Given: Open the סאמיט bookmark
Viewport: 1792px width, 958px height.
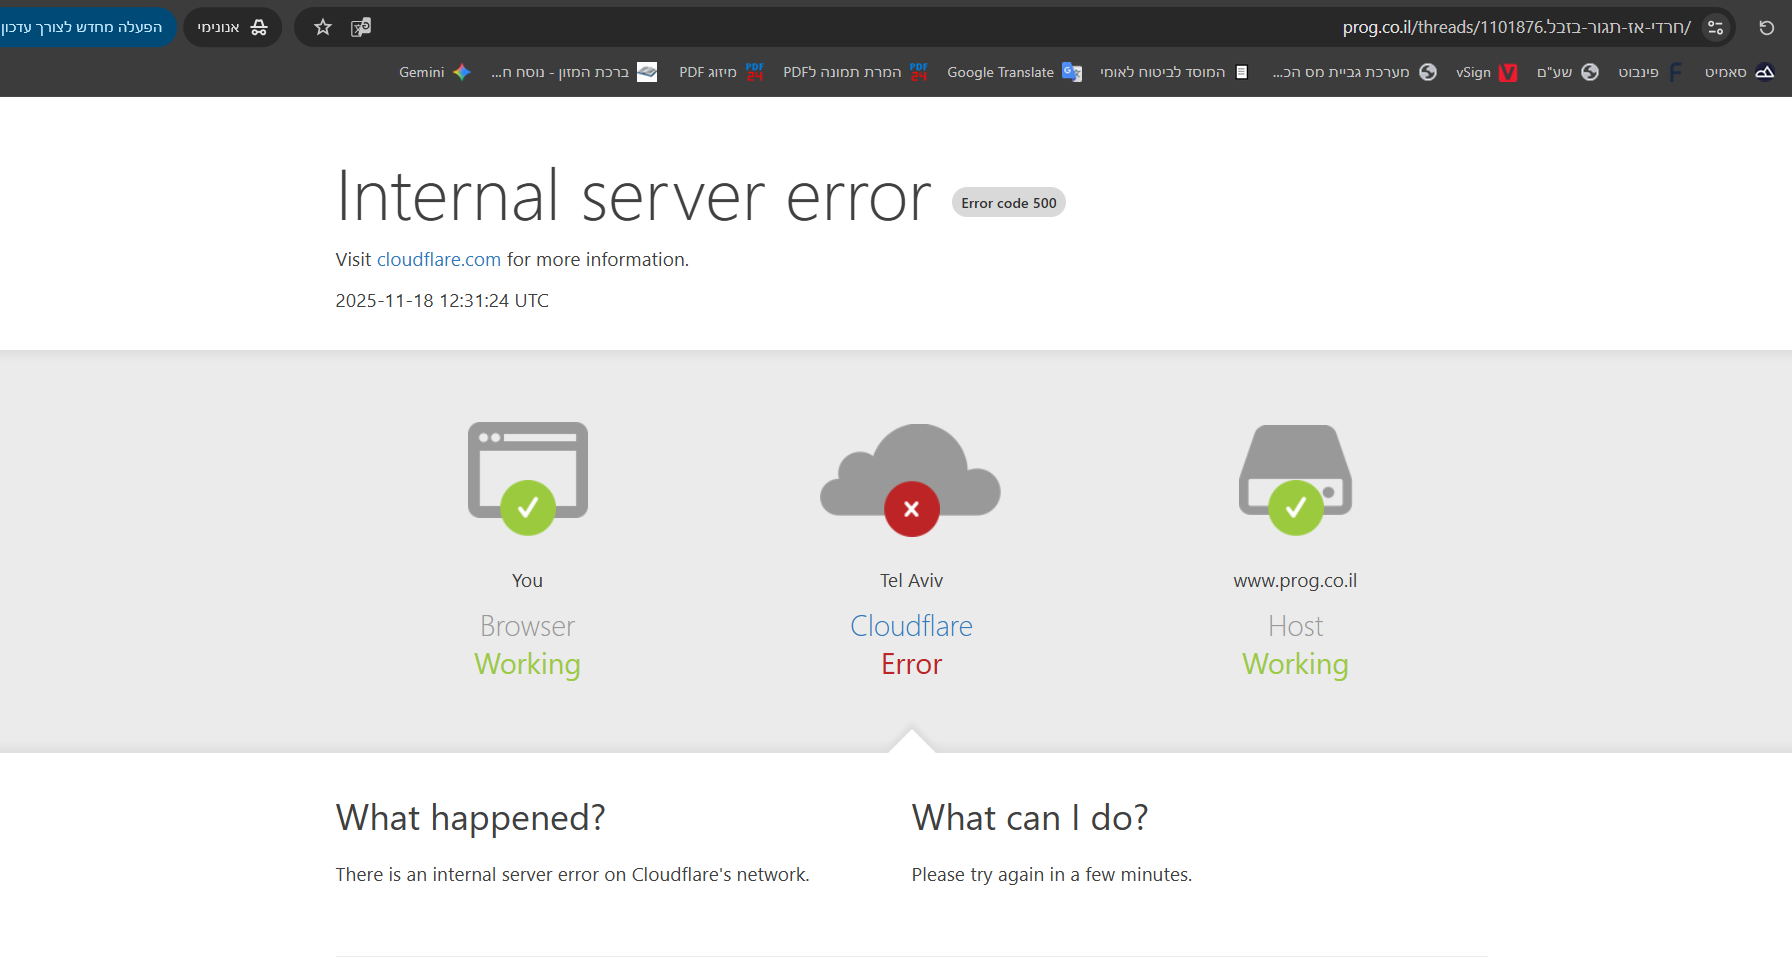Looking at the screenshot, I should pos(1740,72).
